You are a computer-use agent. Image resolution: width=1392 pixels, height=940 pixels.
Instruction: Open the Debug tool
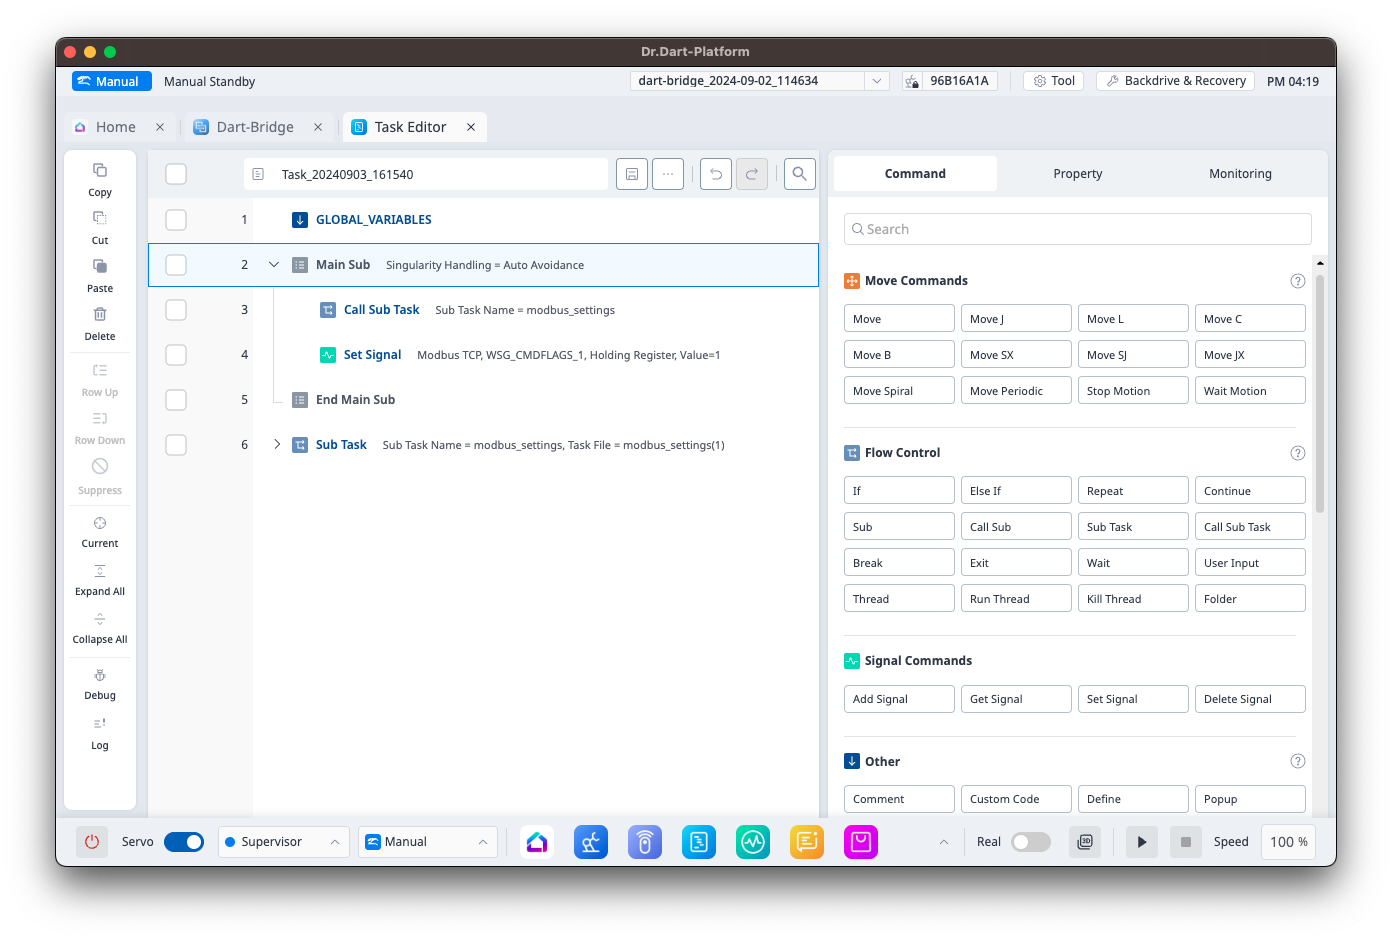pos(100,677)
